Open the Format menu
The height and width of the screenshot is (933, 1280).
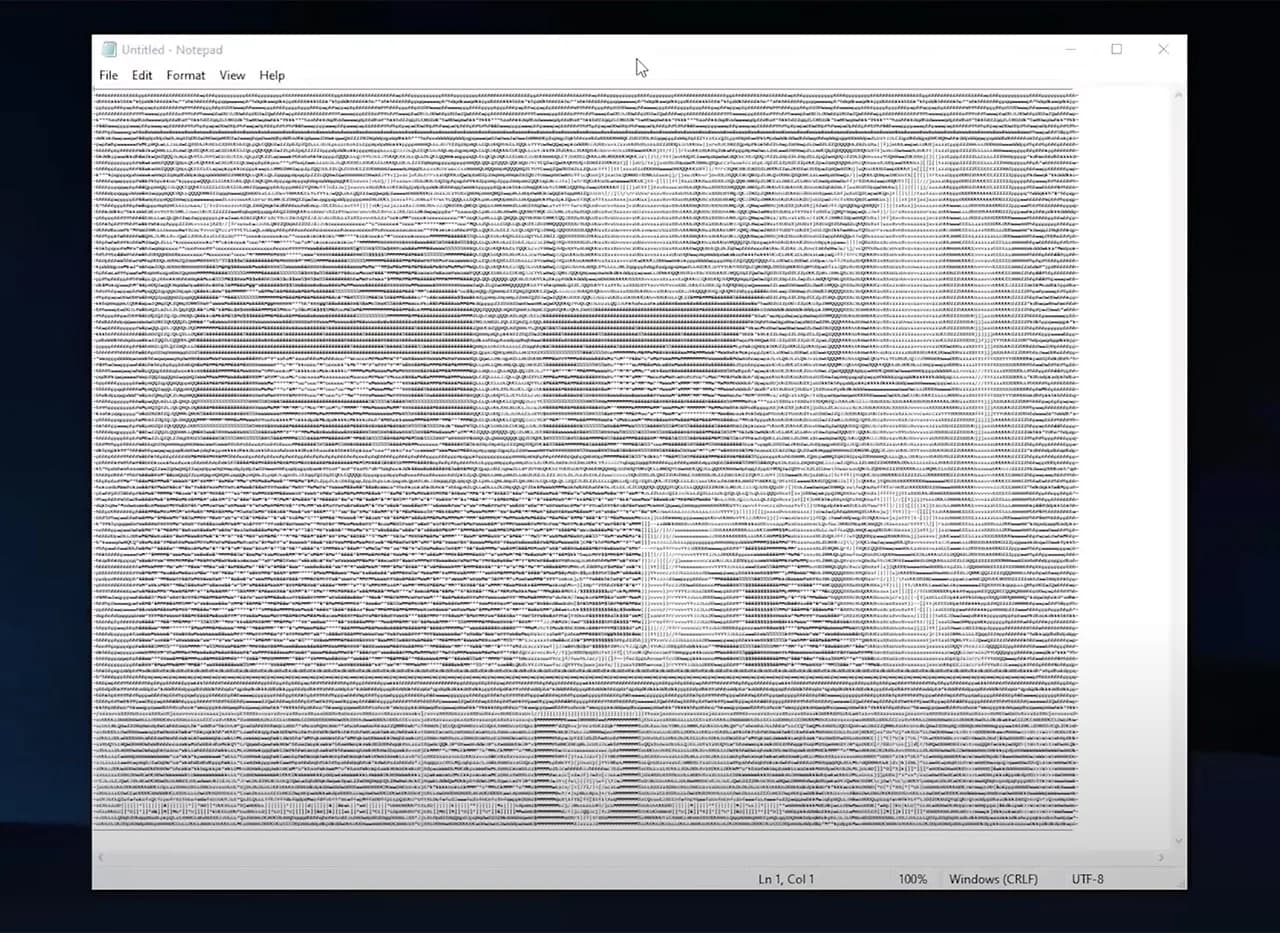coord(185,75)
